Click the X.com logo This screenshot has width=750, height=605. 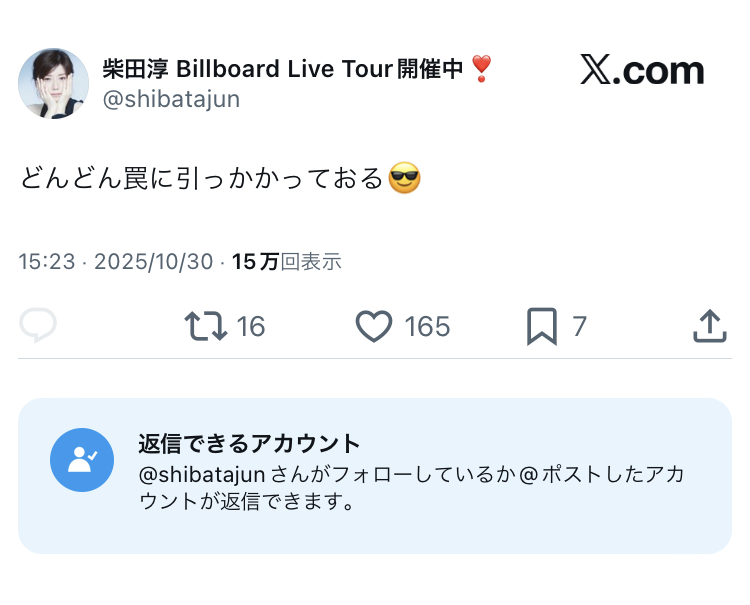coord(642,70)
